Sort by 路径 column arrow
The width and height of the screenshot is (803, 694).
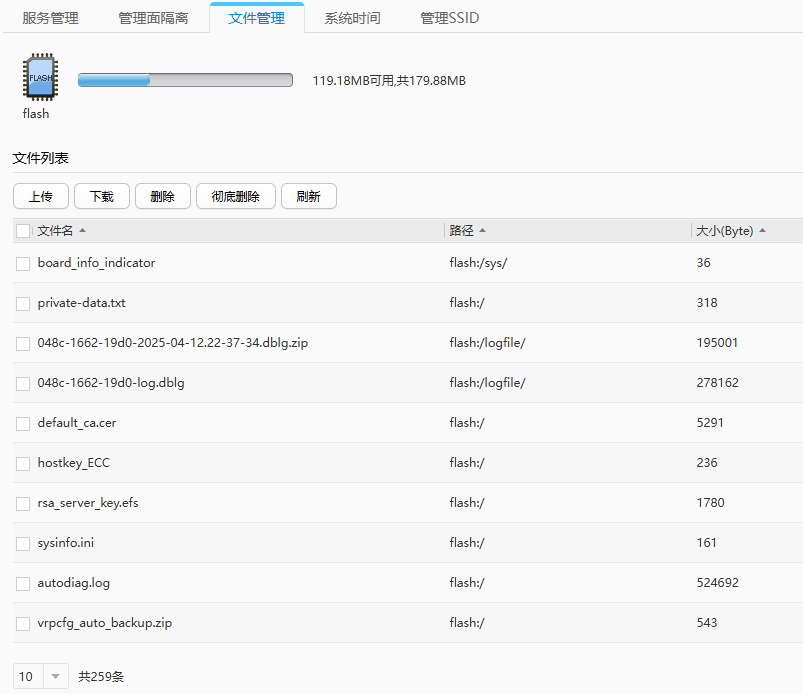[x=483, y=231]
